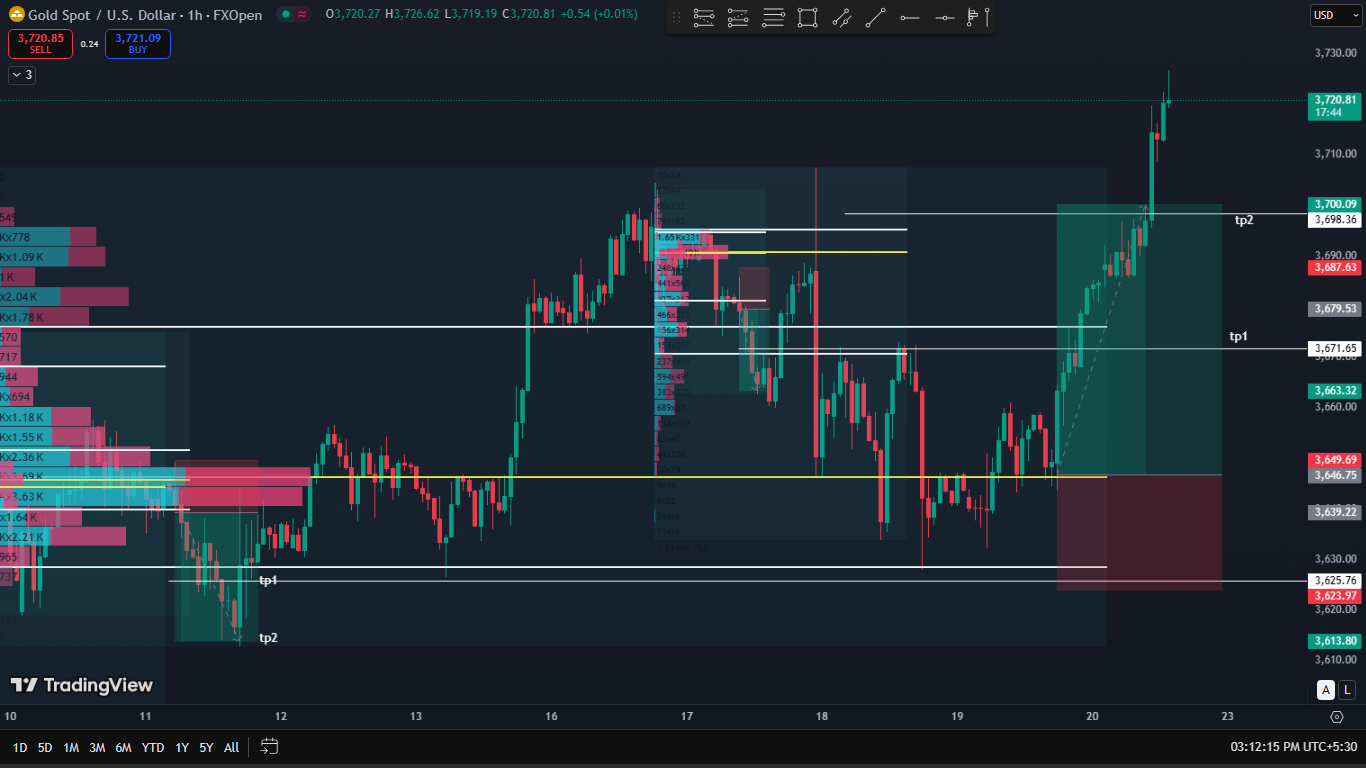Select the Trend-Based Fib Extension tool
Screen dimensions: 1366x768
coord(738,17)
